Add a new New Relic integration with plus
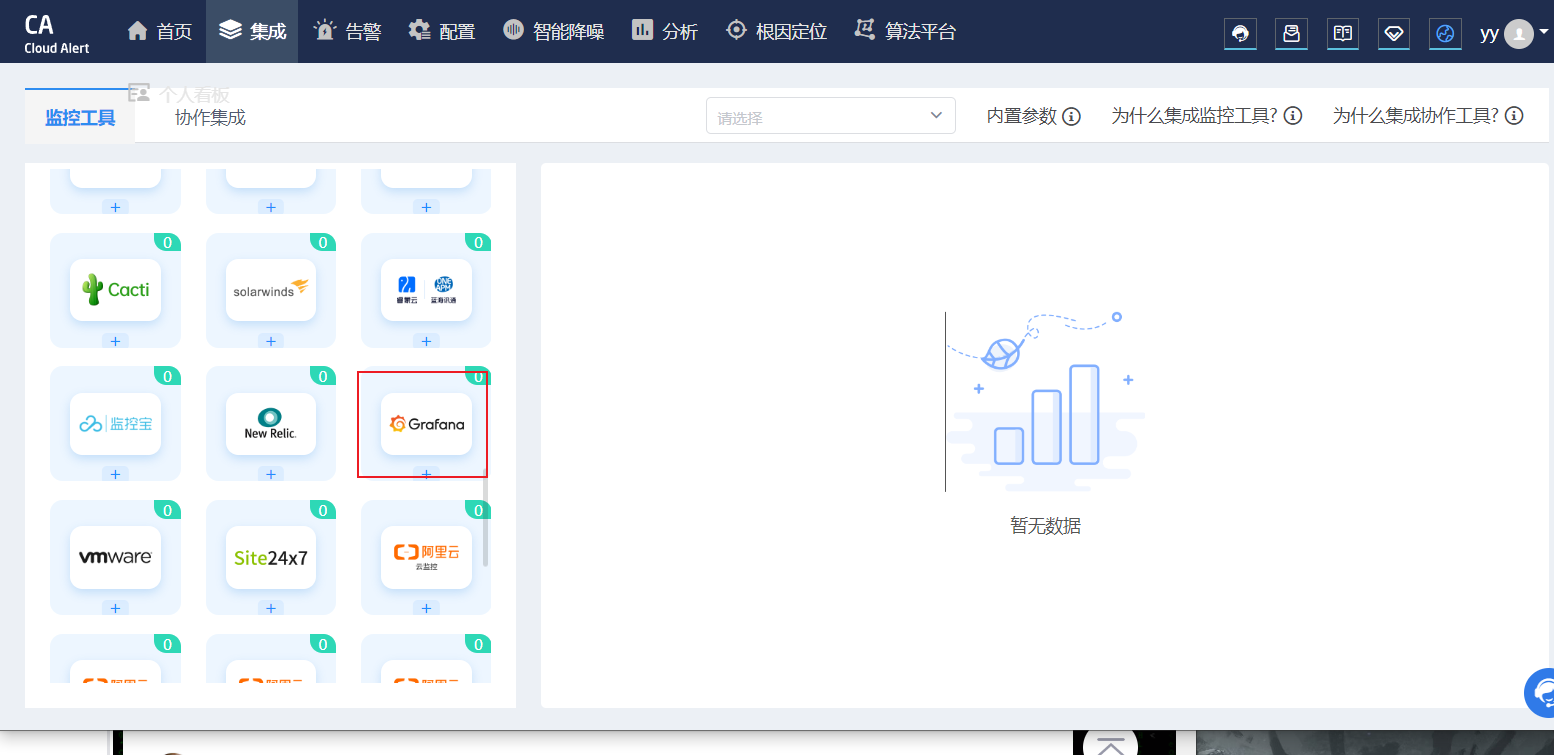 271,474
